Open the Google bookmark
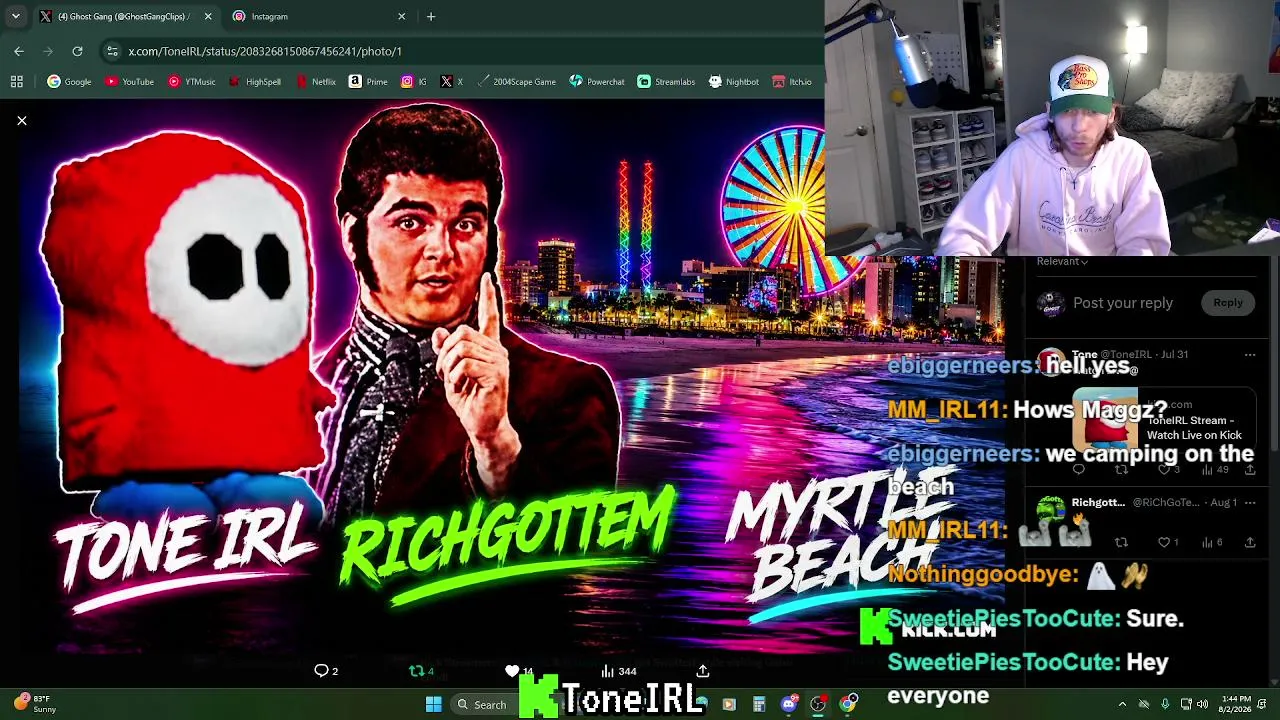This screenshot has height=720, width=1280. tap(69, 82)
